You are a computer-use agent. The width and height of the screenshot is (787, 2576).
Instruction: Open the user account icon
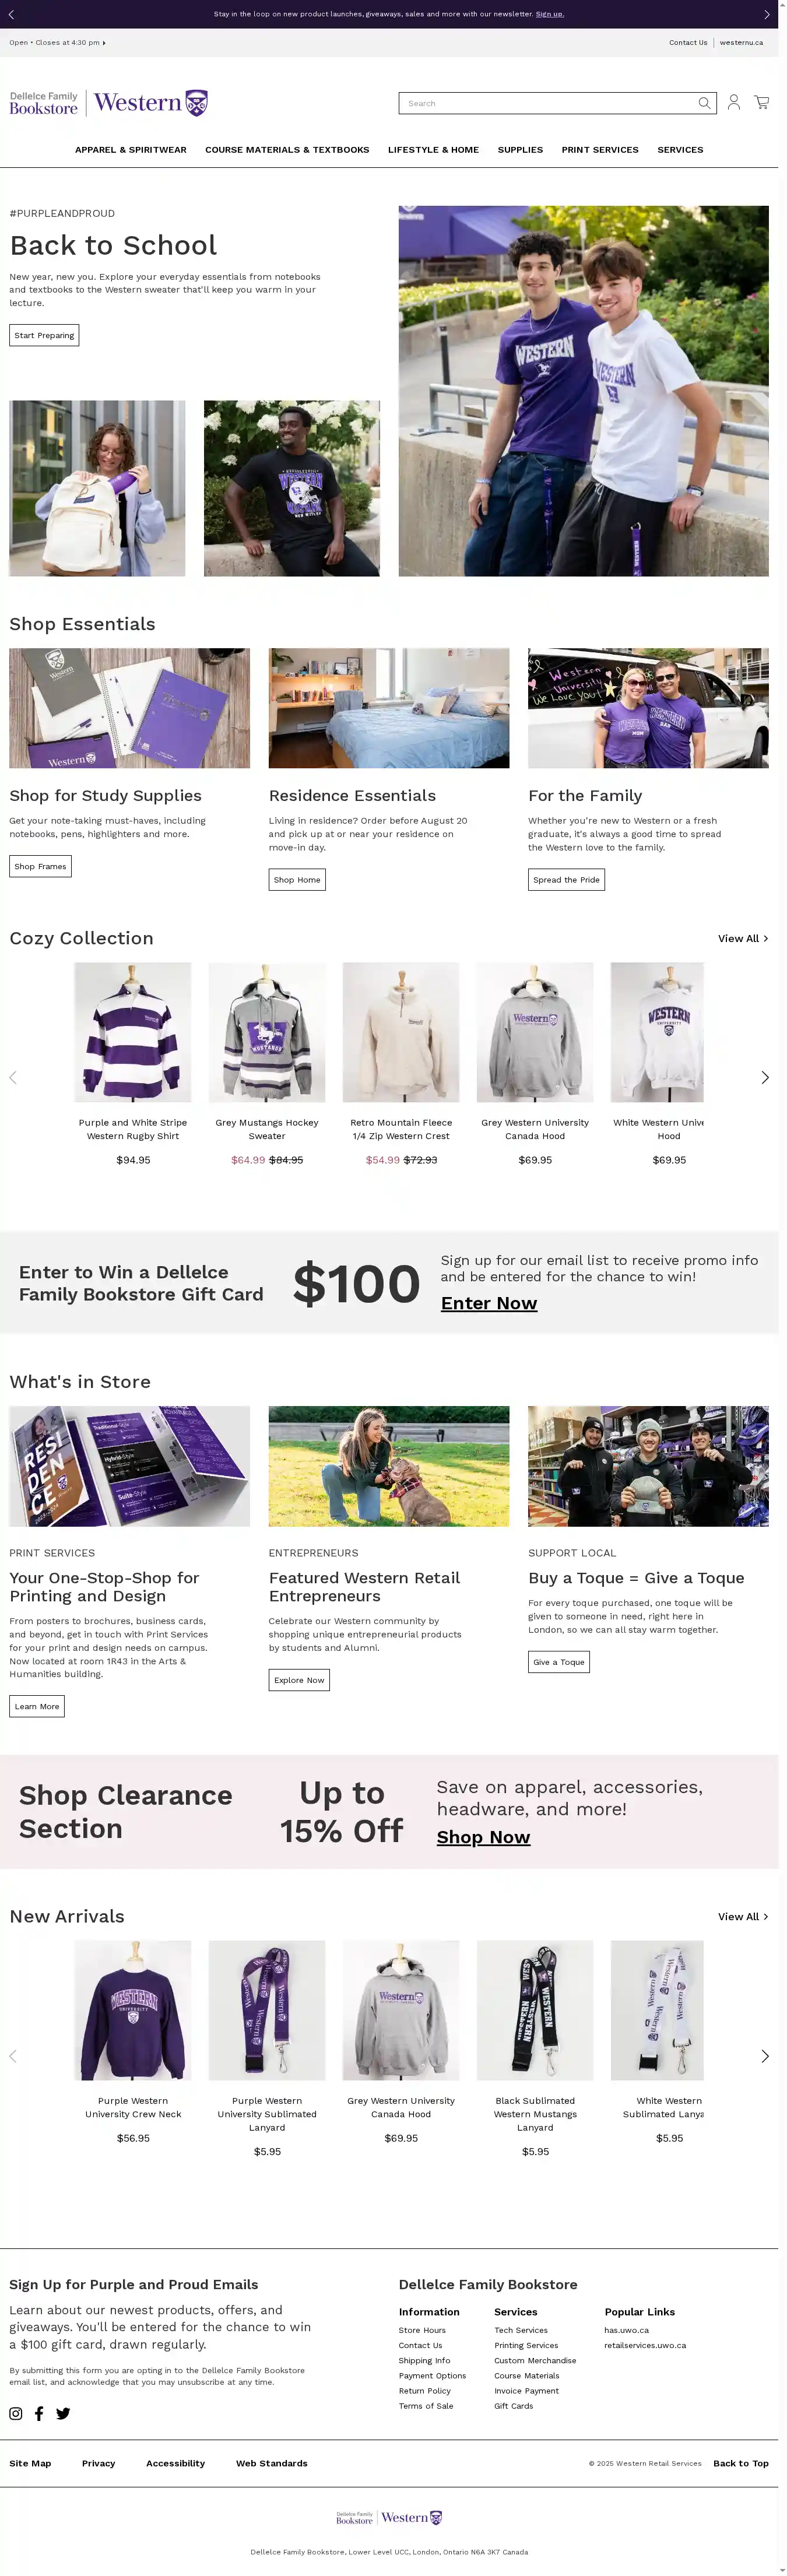[x=733, y=103]
